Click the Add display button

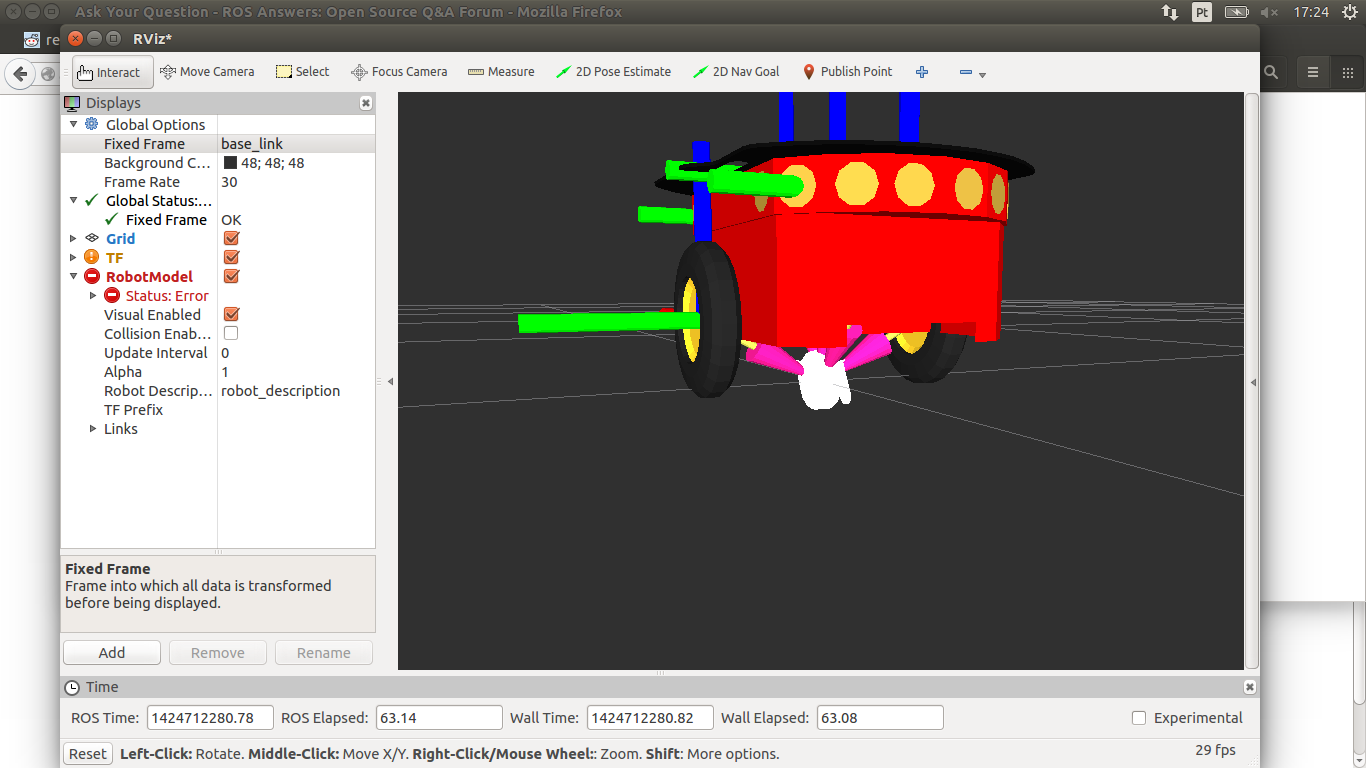[x=112, y=652]
